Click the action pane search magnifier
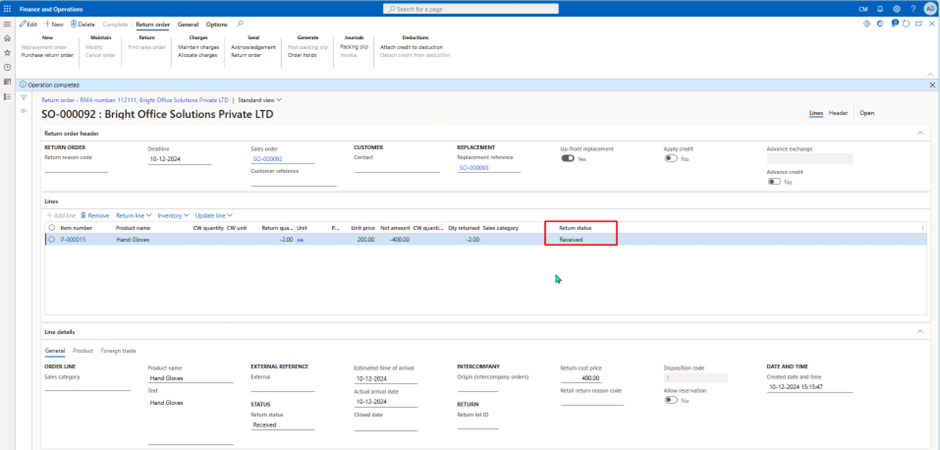940x450 pixels. coord(240,24)
